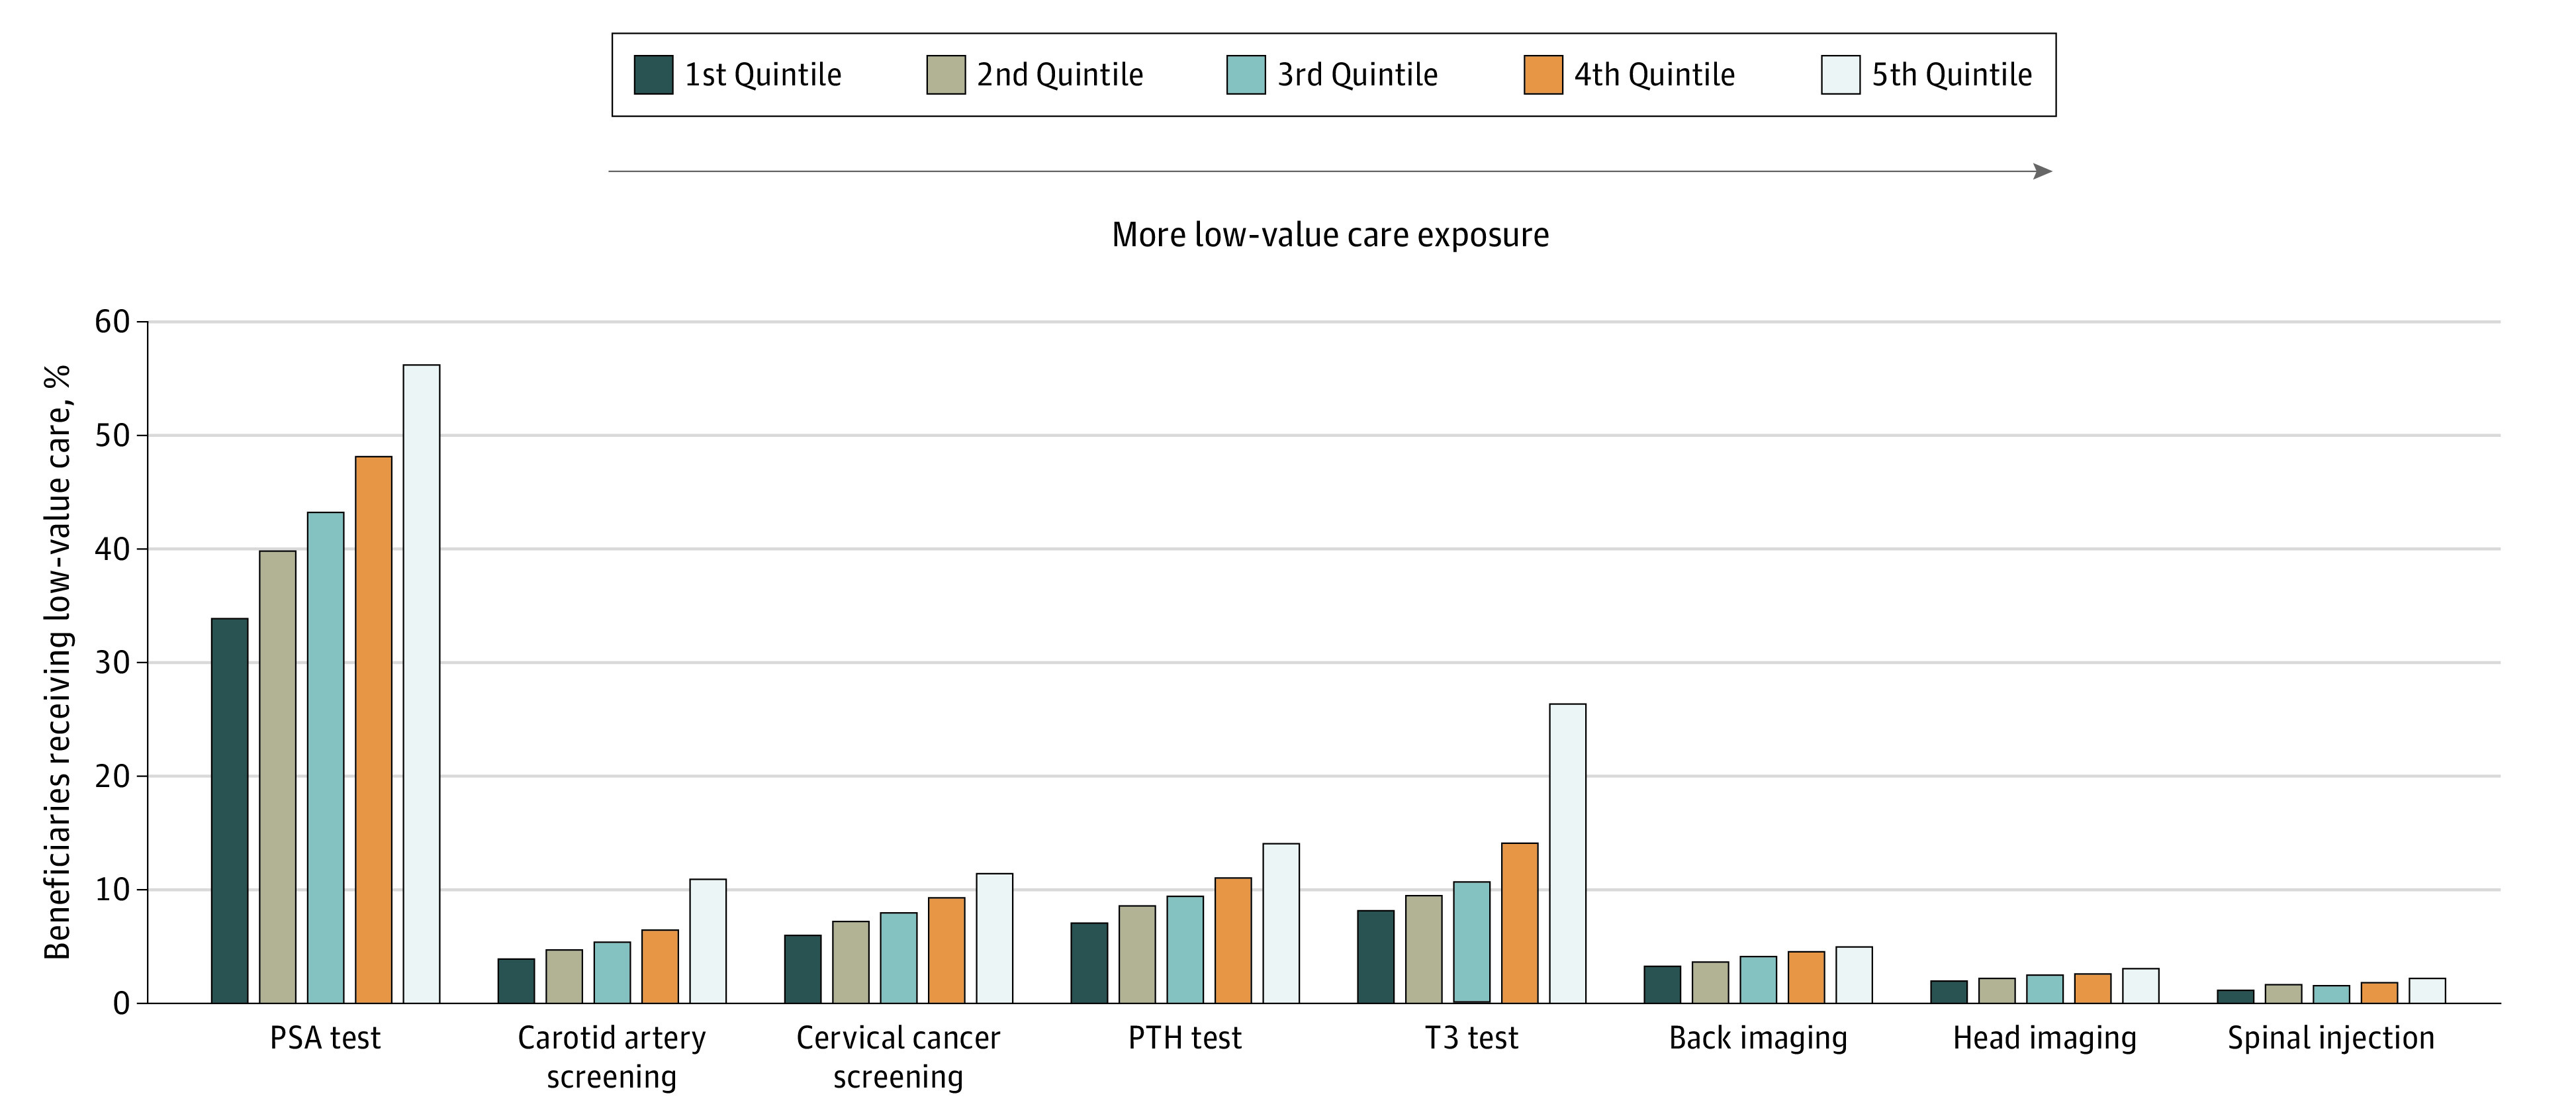Image resolution: width=2576 pixels, height=1120 pixels.
Task: Click the PTH test 5th quintile pale bar
Action: coord(1281,923)
